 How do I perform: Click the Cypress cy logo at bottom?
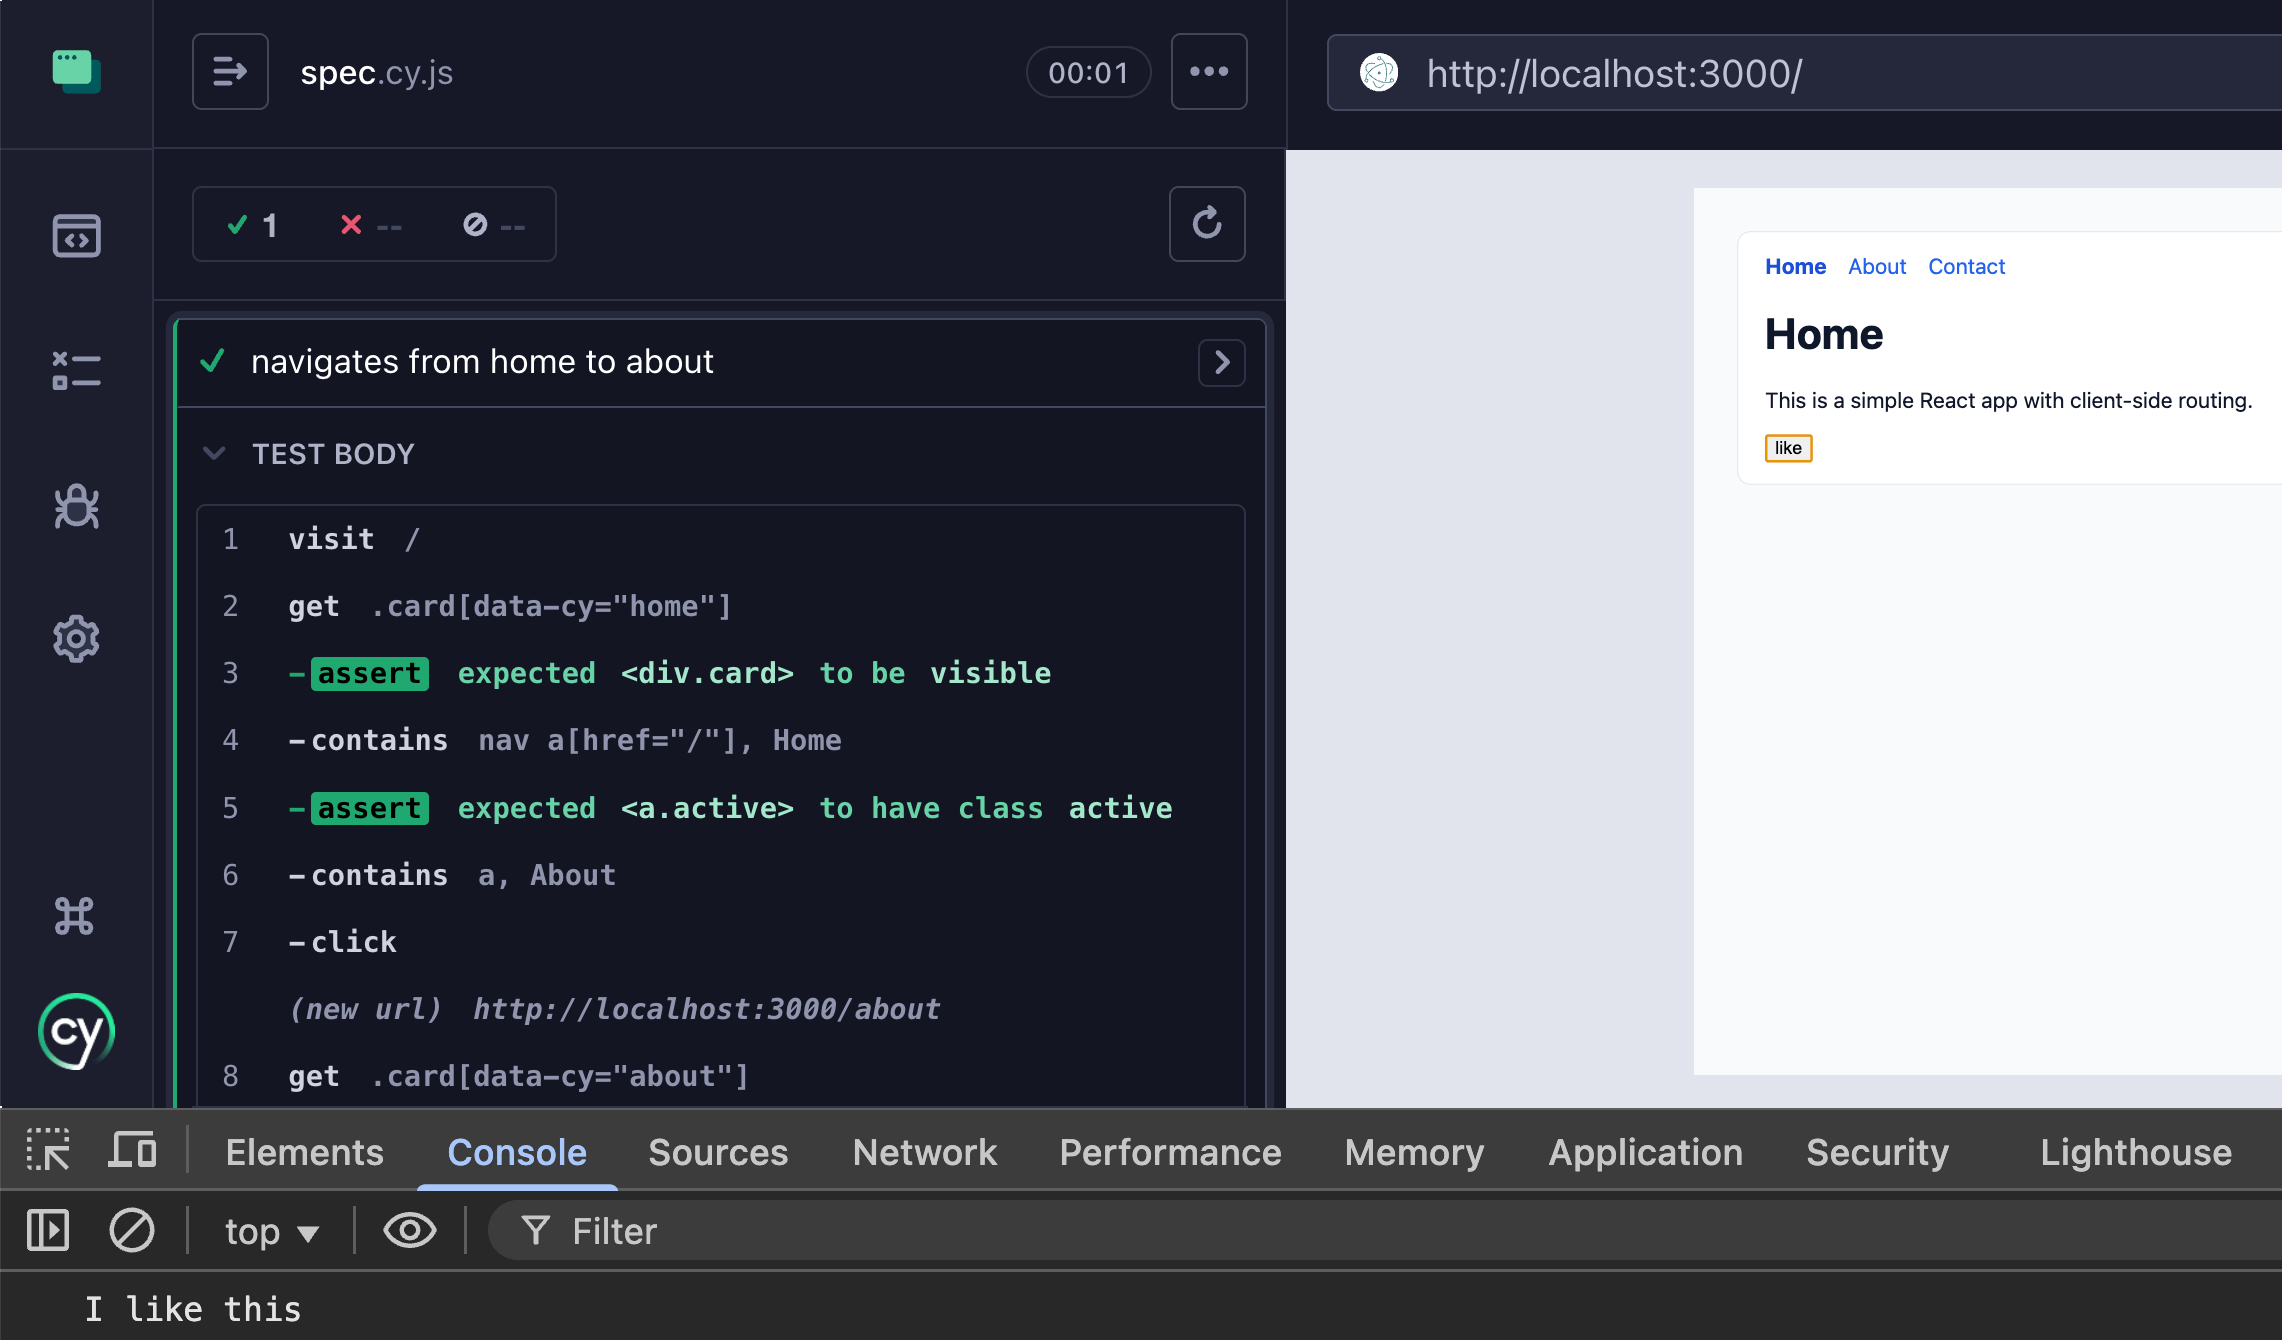(76, 1031)
